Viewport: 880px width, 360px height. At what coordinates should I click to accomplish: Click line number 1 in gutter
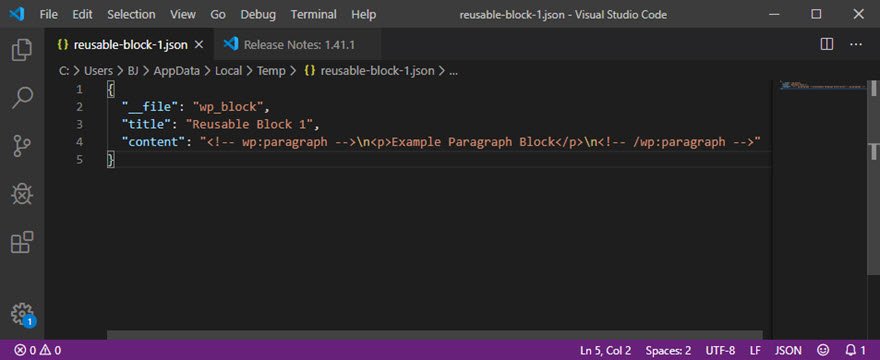pos(79,89)
